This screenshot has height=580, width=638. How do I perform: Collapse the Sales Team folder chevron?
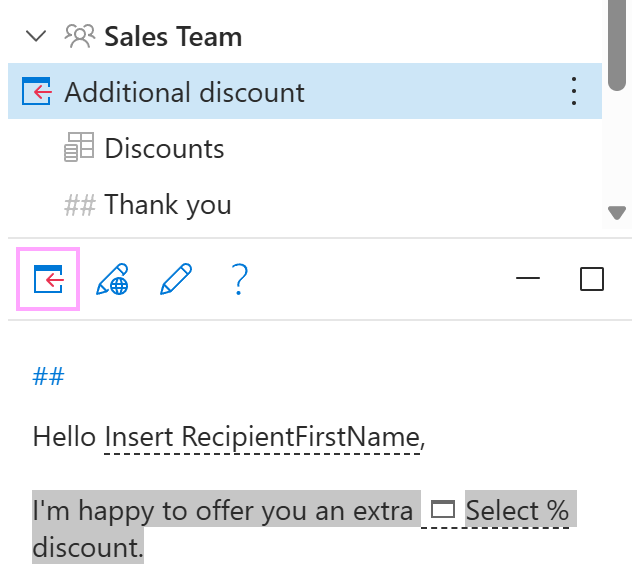tap(37, 37)
